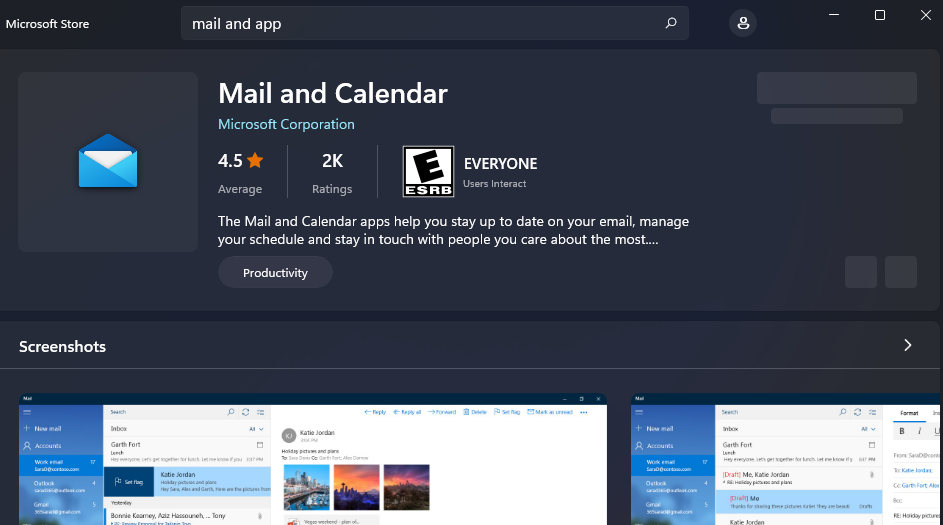The height and width of the screenshot is (525, 943).
Task: Click the app description text
Action: [x=453, y=230]
